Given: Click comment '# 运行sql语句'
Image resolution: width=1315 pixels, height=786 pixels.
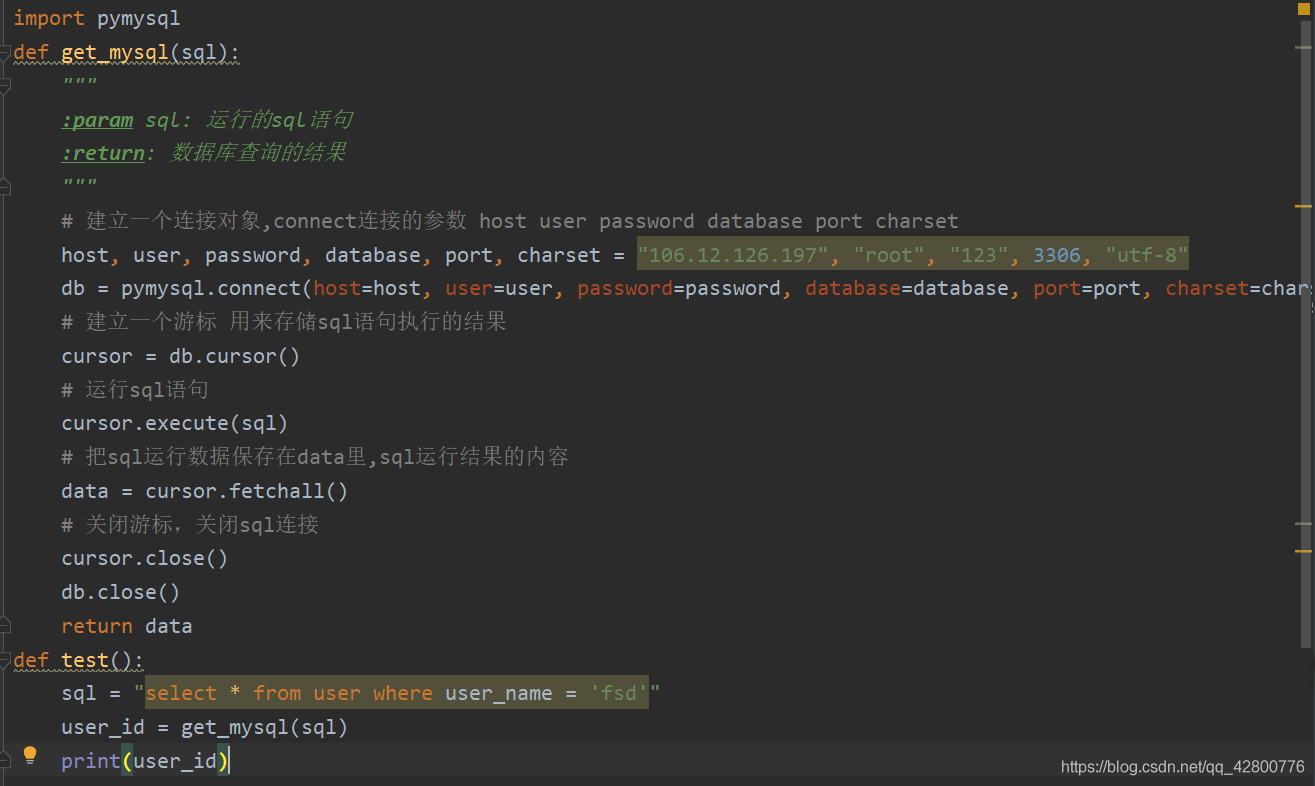Looking at the screenshot, I should coord(135,390).
